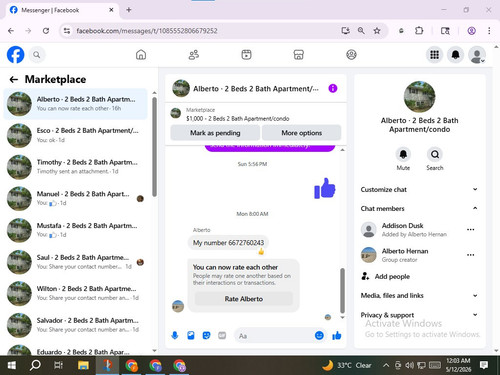This screenshot has width=500, height=375.
Task: Expand Privacy & support section
Action: 419,315
